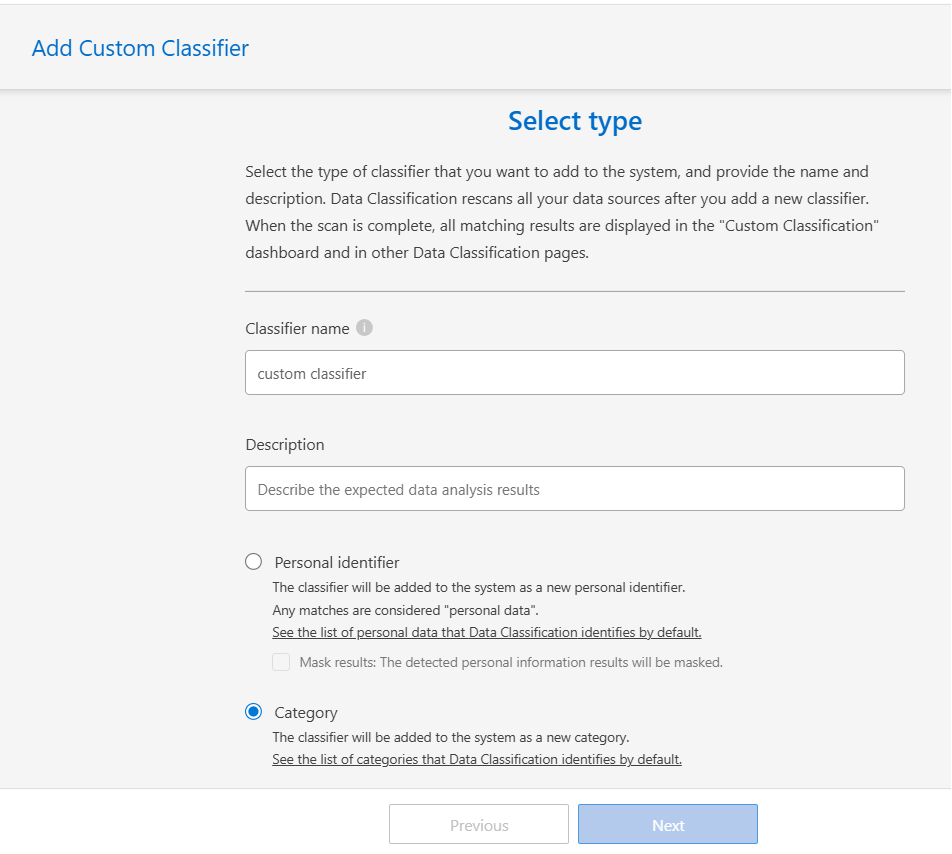The width and height of the screenshot is (952, 854).
Task: Click the Mask results label text
Action: (x=510, y=662)
